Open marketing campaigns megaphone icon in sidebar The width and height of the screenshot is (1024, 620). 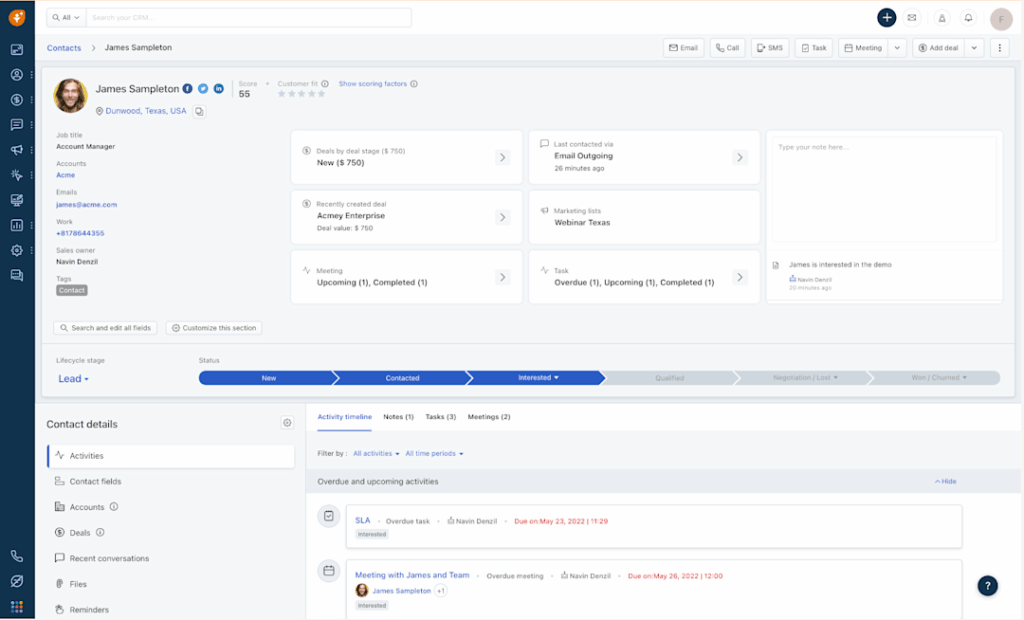pos(17,150)
